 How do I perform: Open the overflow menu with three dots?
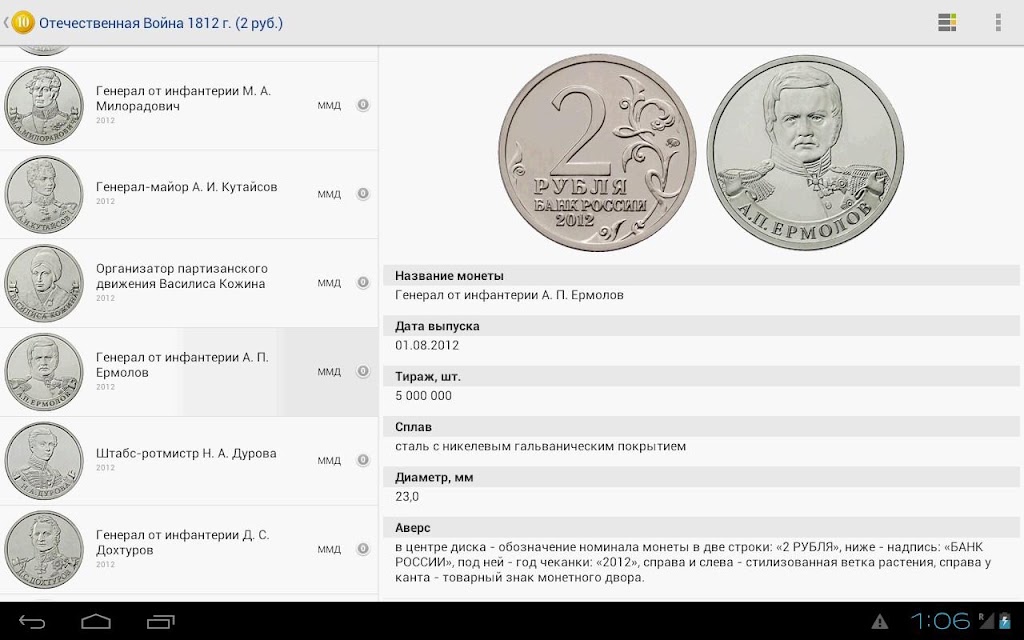(x=998, y=22)
